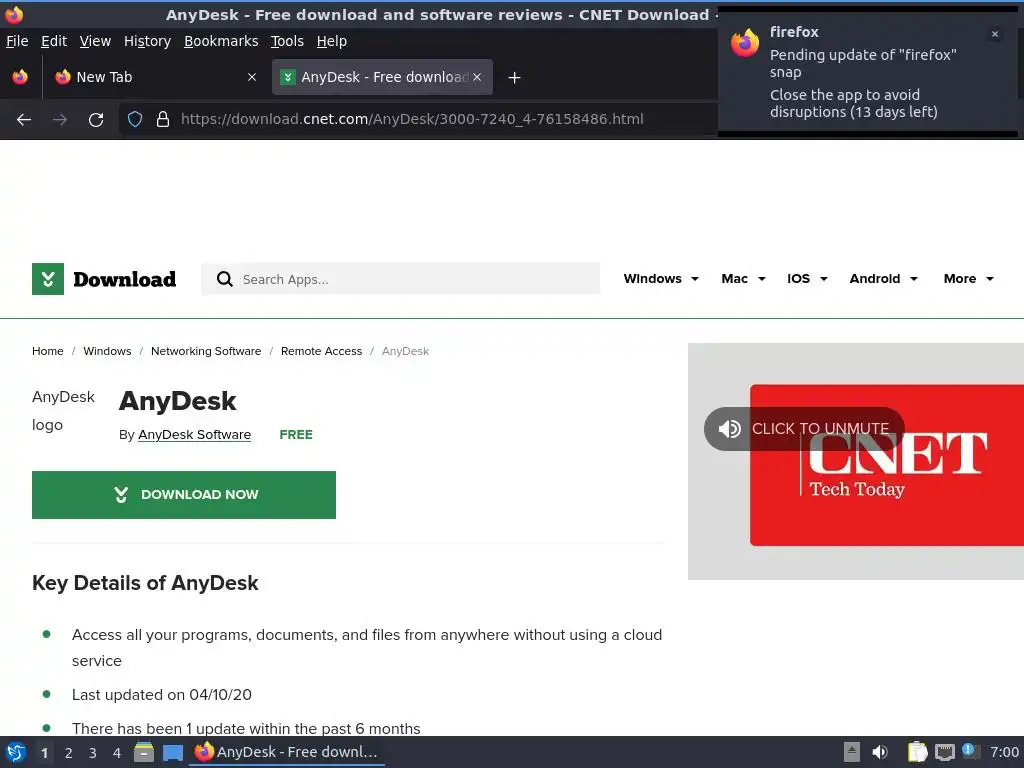Click the forward navigation arrow
This screenshot has height=768, width=1024.
[60, 120]
